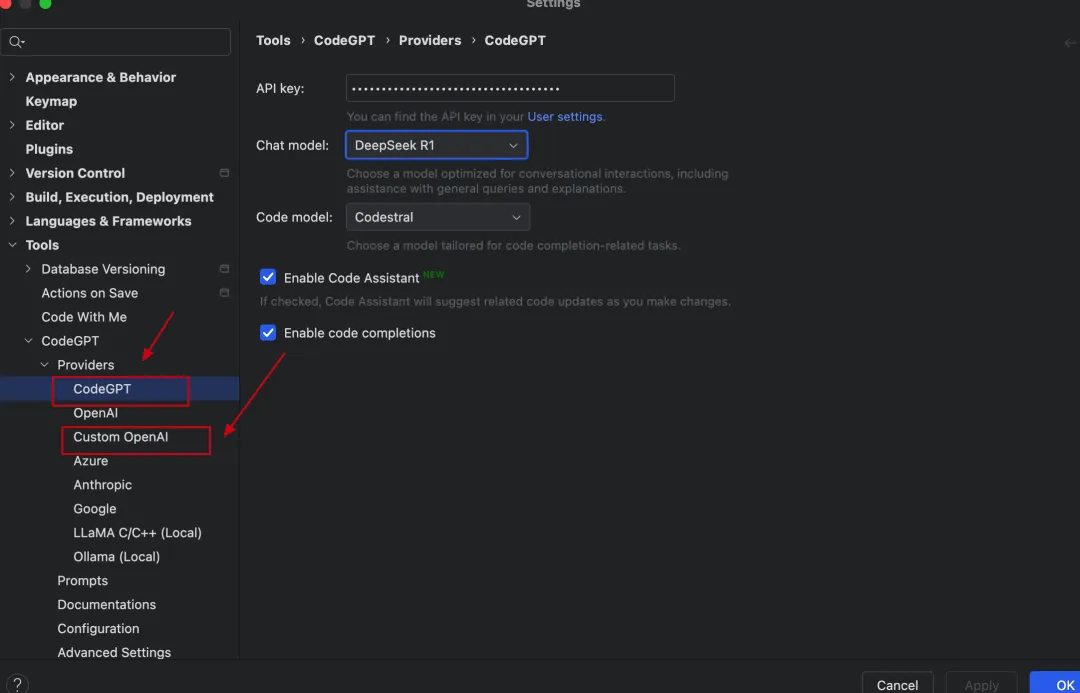Expand Build, Execution, Deployment chevron
Screen dimensions: 1080x693
[x=12, y=197]
